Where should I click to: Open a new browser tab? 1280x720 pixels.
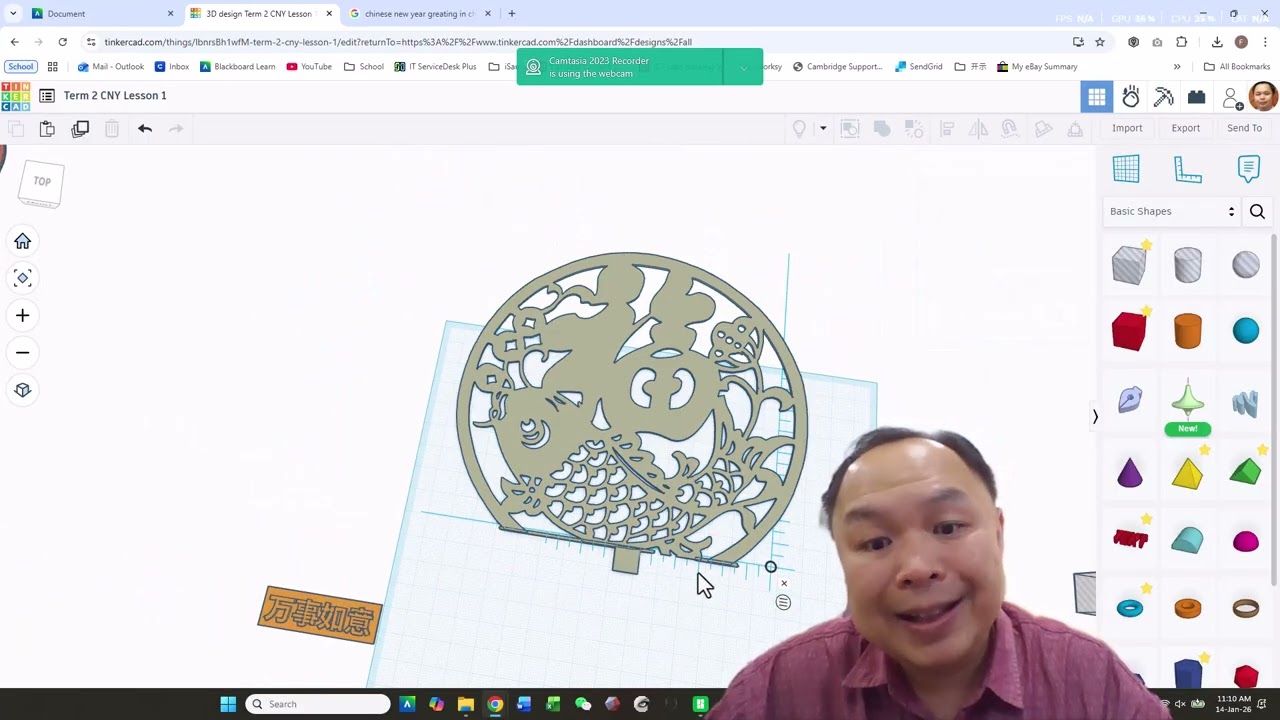(511, 14)
